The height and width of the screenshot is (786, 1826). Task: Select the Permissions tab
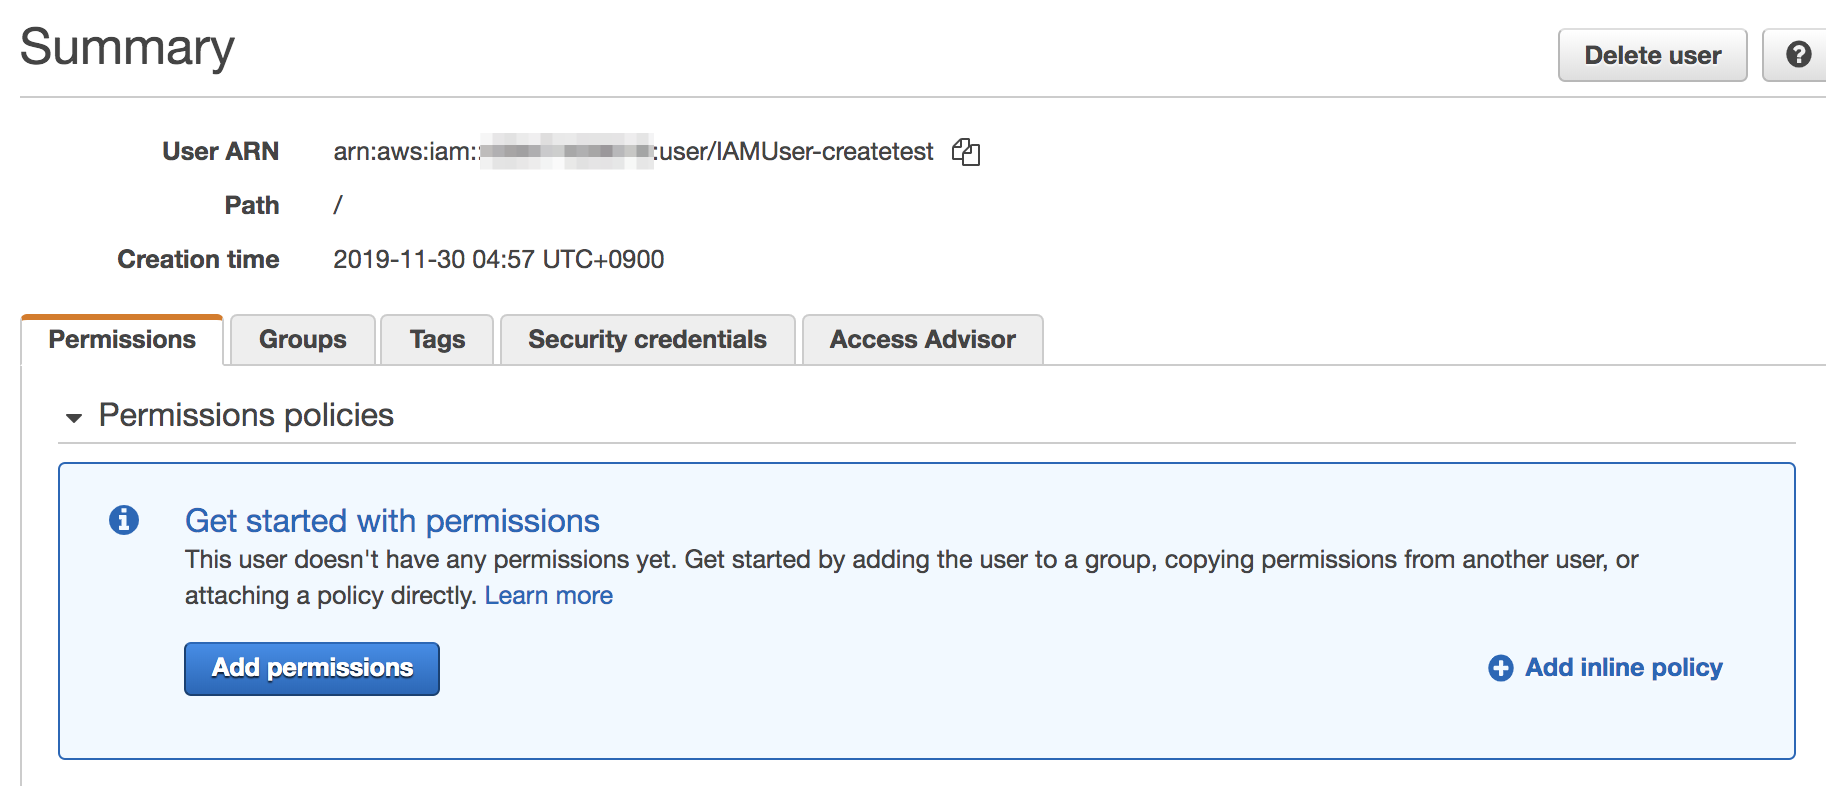point(122,340)
